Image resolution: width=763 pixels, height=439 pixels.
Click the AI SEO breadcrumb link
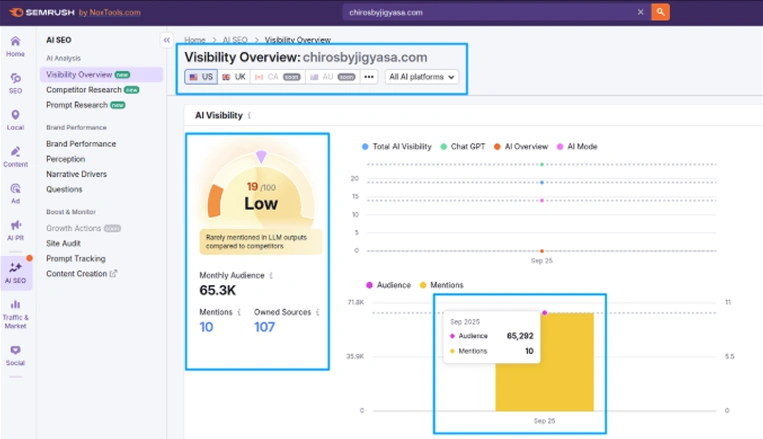[235, 40]
